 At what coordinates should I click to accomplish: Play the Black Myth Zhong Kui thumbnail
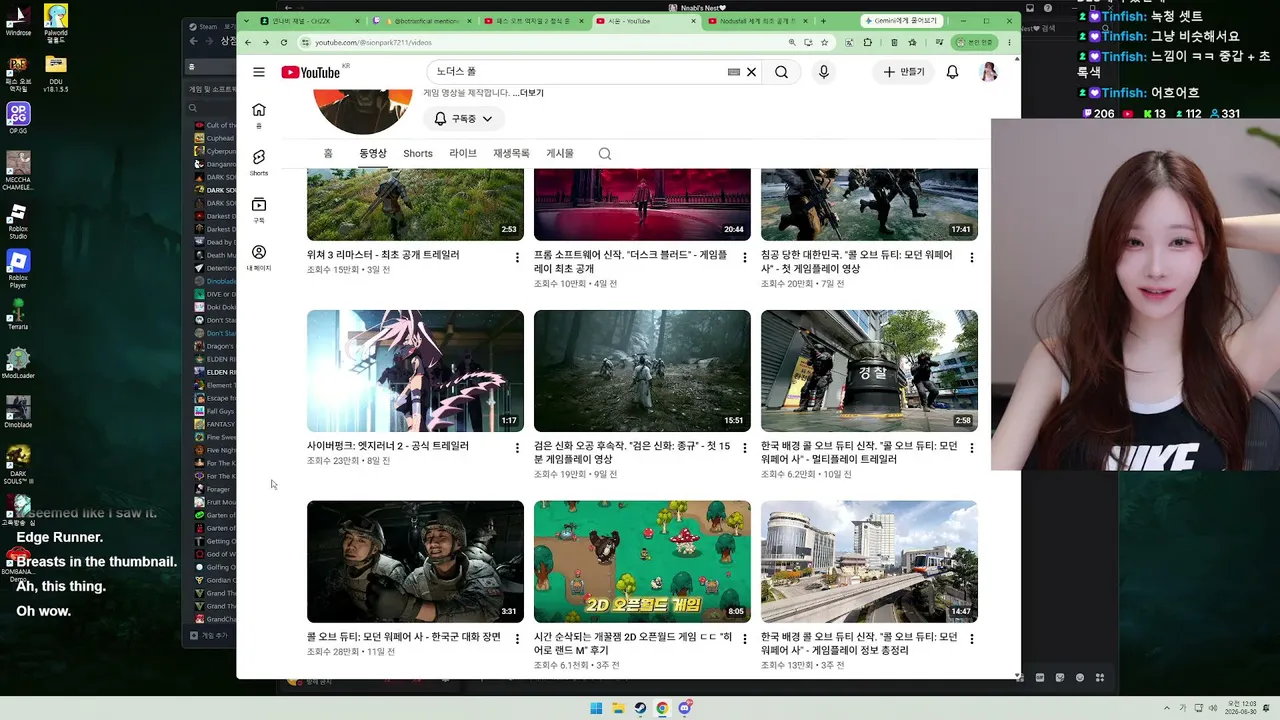(642, 371)
